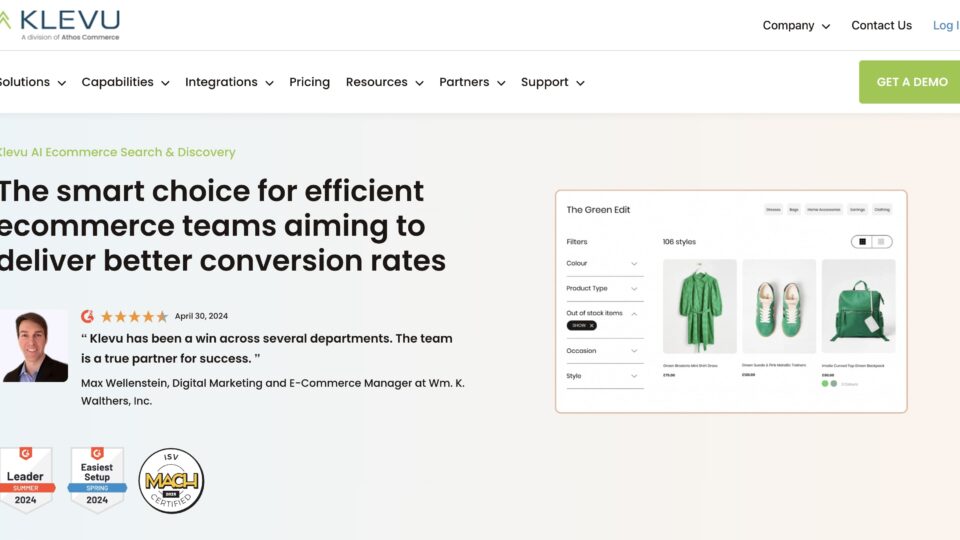This screenshot has height=540, width=960.
Task: Click the 106 styles count
Action: (679, 242)
